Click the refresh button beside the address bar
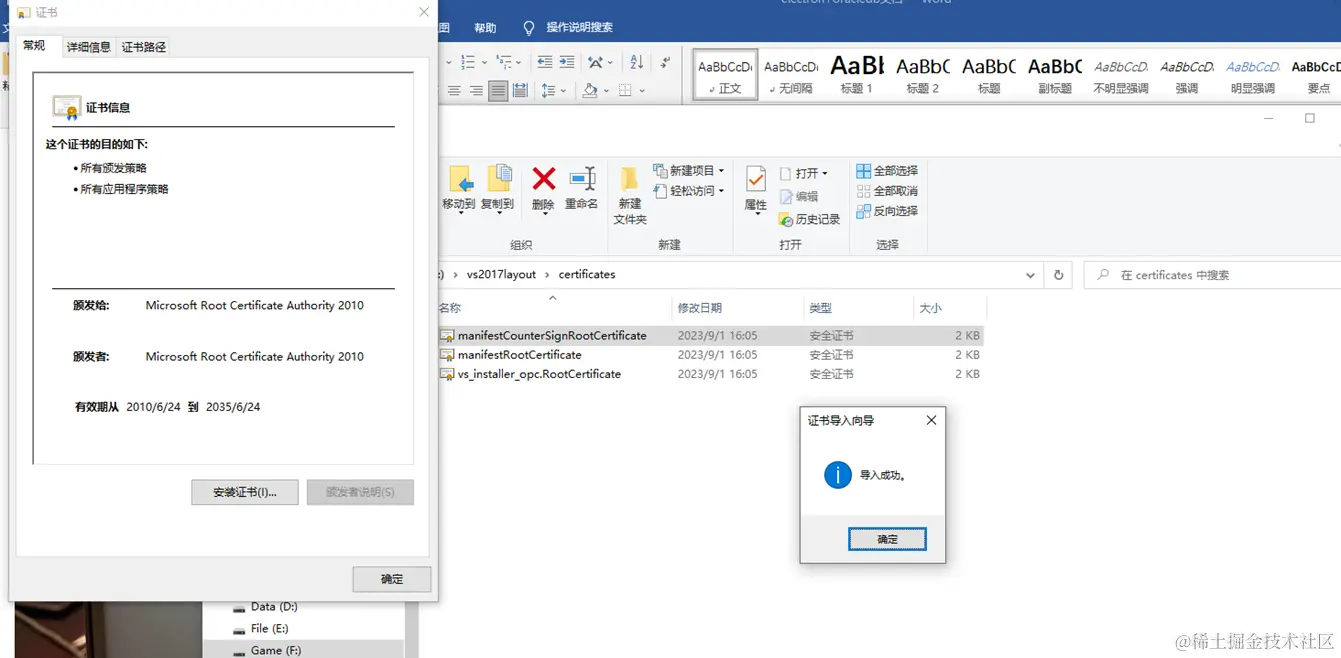 [x=1059, y=275]
